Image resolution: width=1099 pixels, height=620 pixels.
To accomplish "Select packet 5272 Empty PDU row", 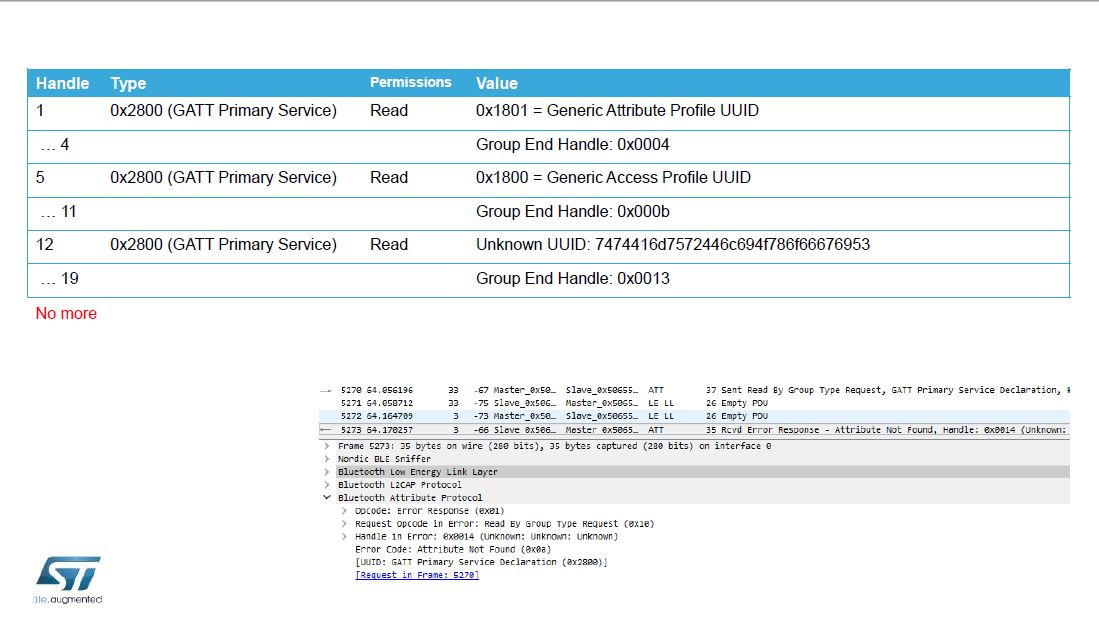I will click(695, 416).
